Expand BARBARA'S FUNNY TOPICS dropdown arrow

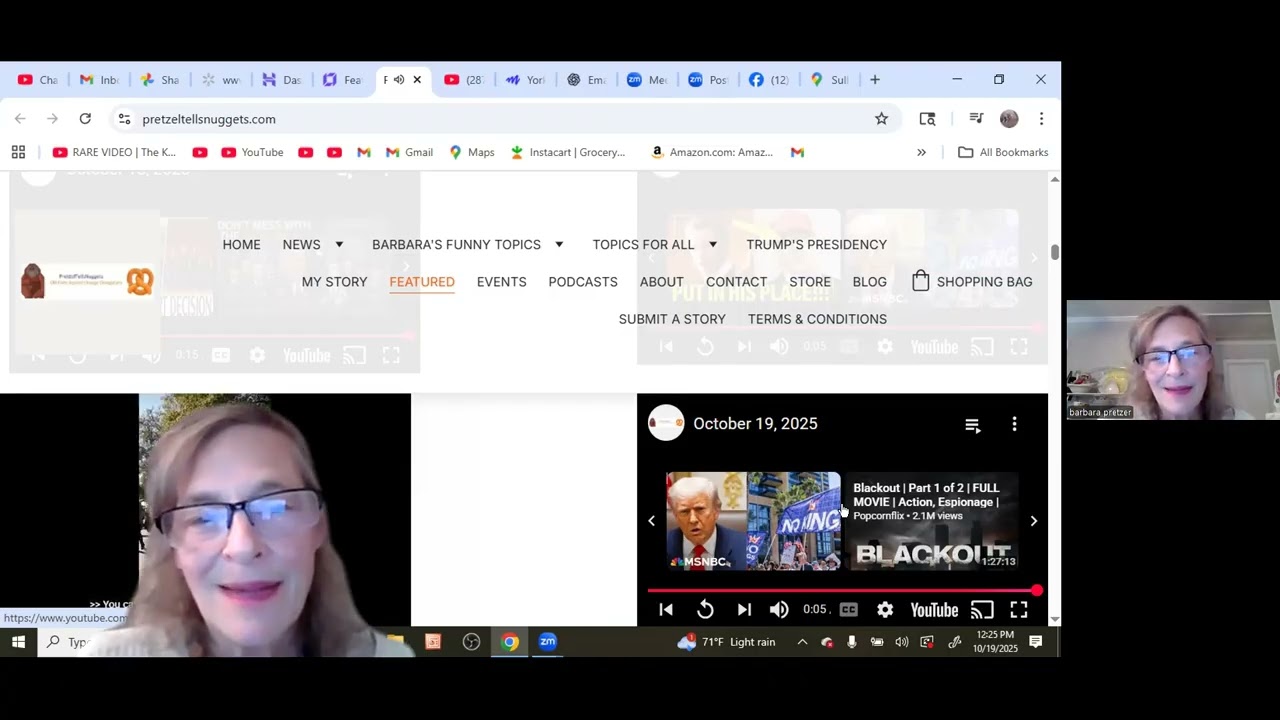point(559,245)
